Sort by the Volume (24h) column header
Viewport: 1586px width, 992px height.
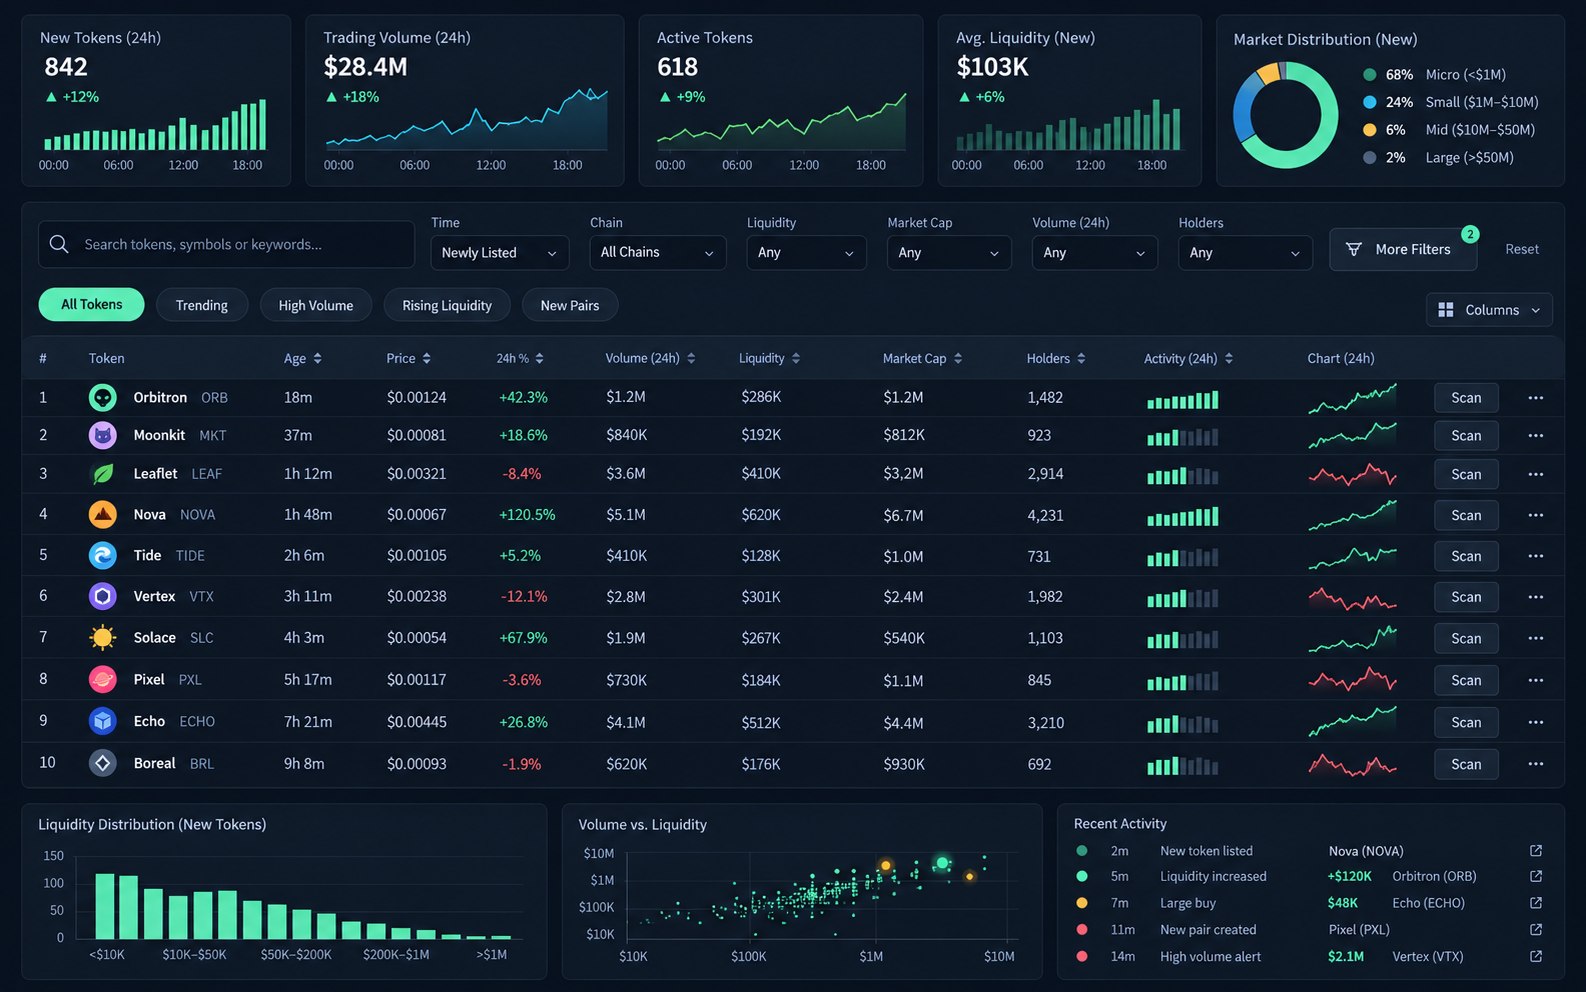tap(650, 358)
